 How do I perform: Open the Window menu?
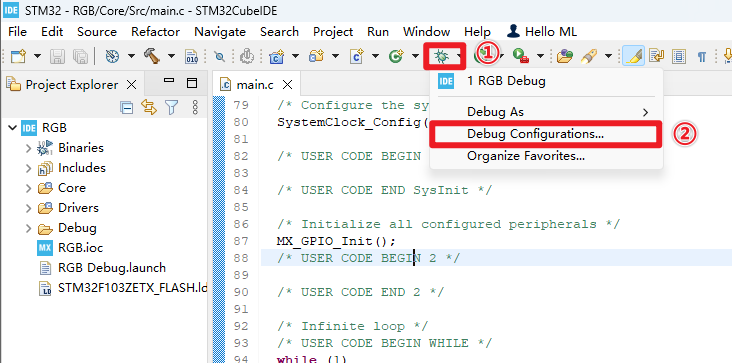click(x=427, y=32)
